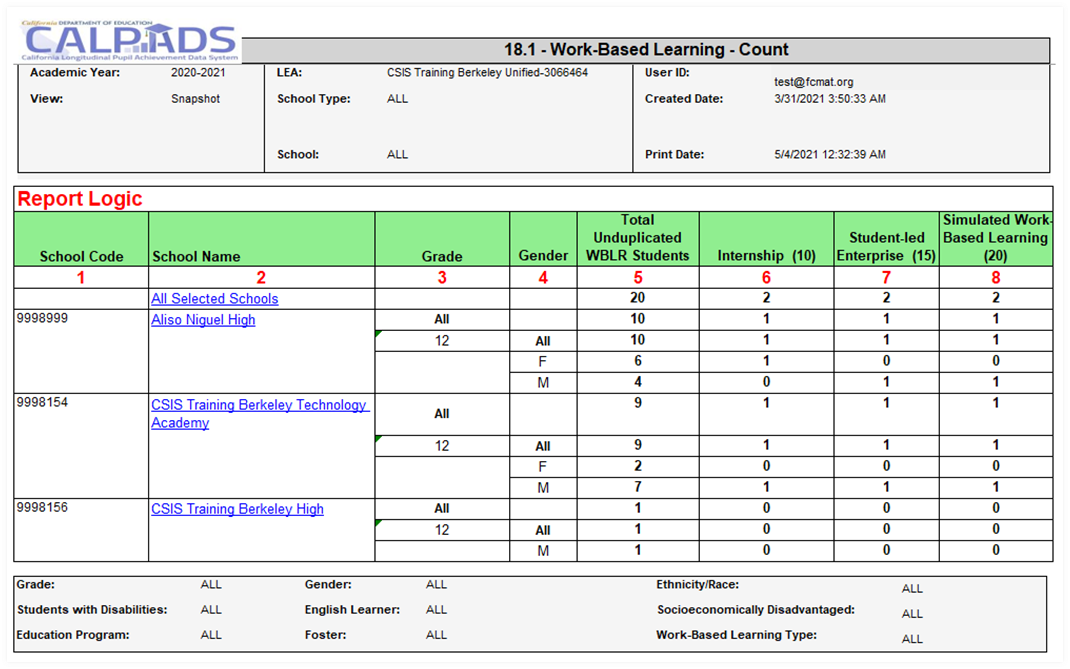Open the Aliso Niguel High link
Image resolution: width=1070 pixels, height=669 pixels.
point(203,320)
